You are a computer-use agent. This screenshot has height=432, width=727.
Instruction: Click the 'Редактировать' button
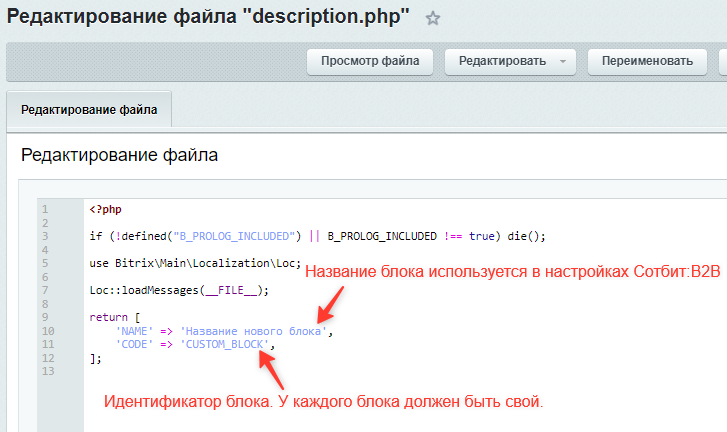tap(502, 62)
